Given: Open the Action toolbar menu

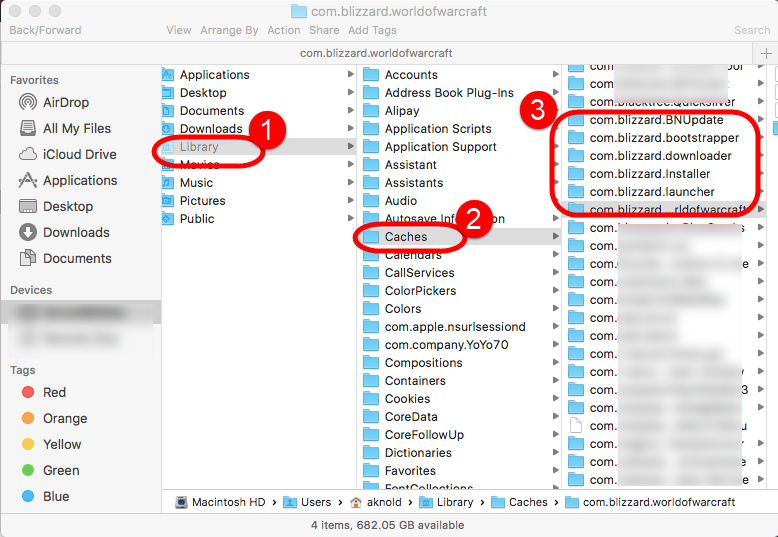Looking at the screenshot, I should click(284, 30).
